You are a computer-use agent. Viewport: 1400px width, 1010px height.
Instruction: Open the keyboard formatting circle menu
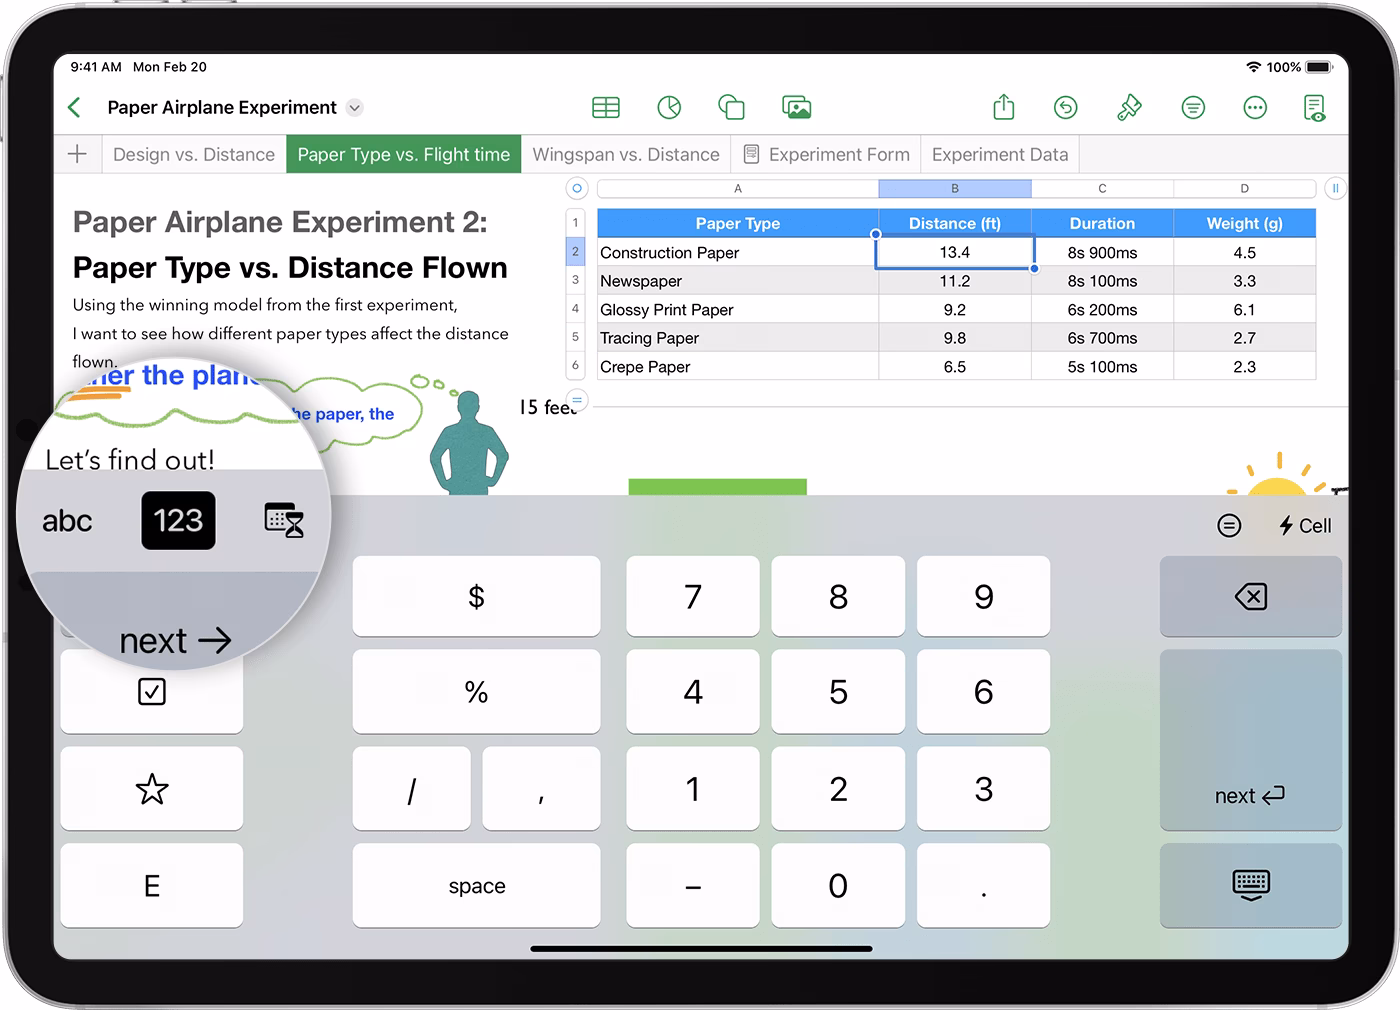click(1229, 524)
